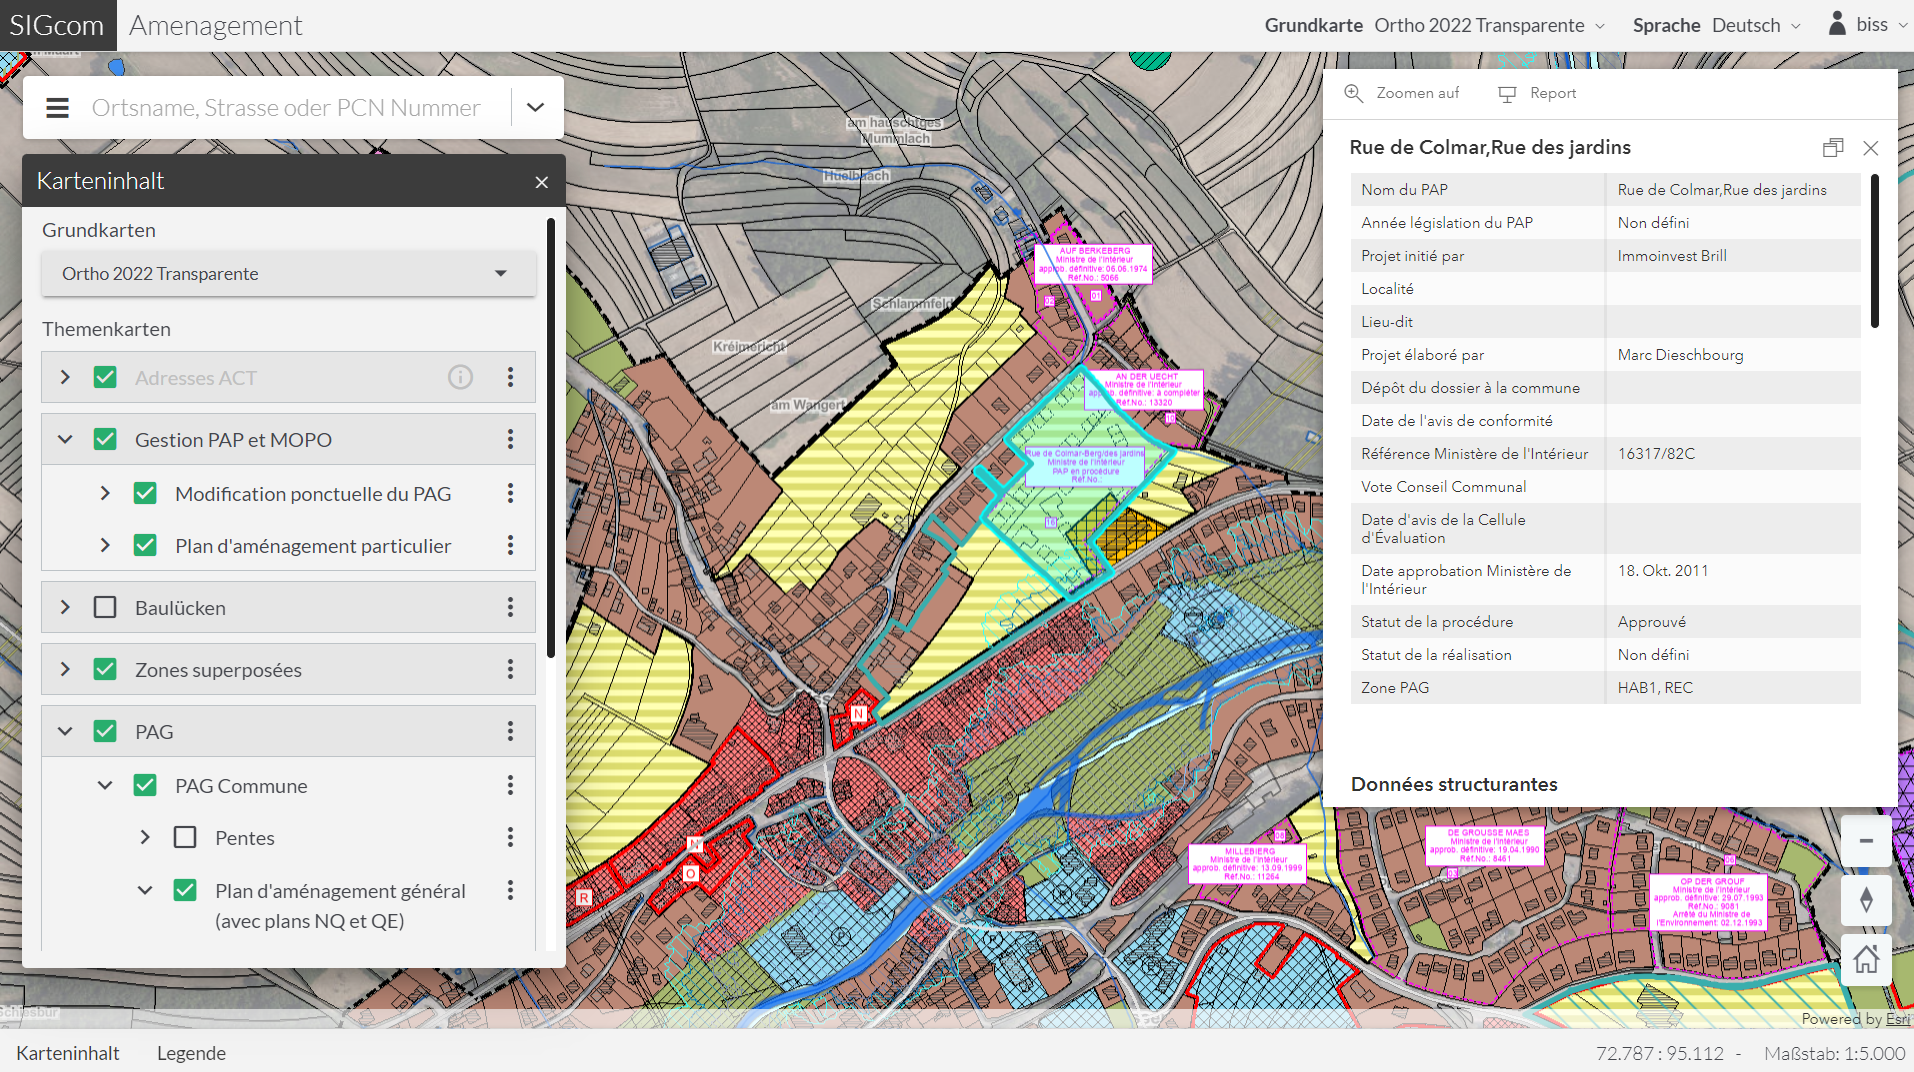Enable the Baulücken layer
Viewport: 1914px width, 1072px height.
pos(105,607)
